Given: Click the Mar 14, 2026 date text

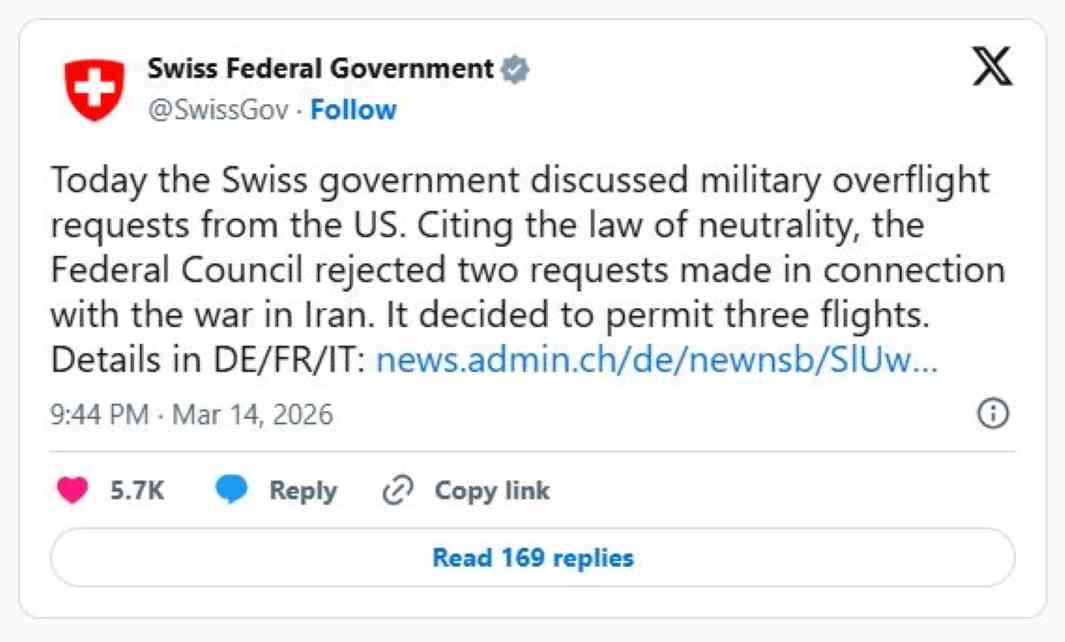Looking at the screenshot, I should [252, 414].
